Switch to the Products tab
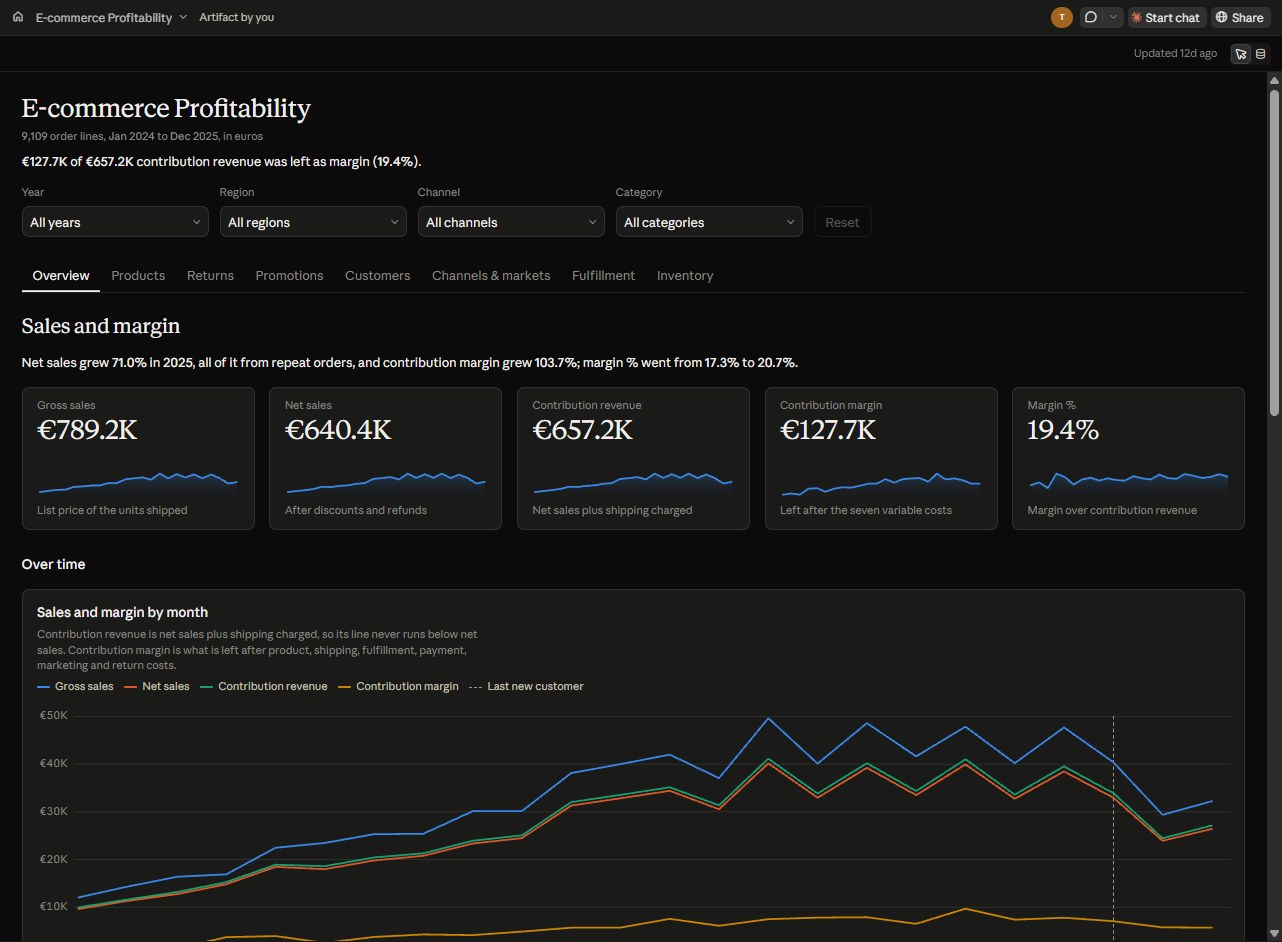Screen dimensions: 1282x942 pos(138,275)
